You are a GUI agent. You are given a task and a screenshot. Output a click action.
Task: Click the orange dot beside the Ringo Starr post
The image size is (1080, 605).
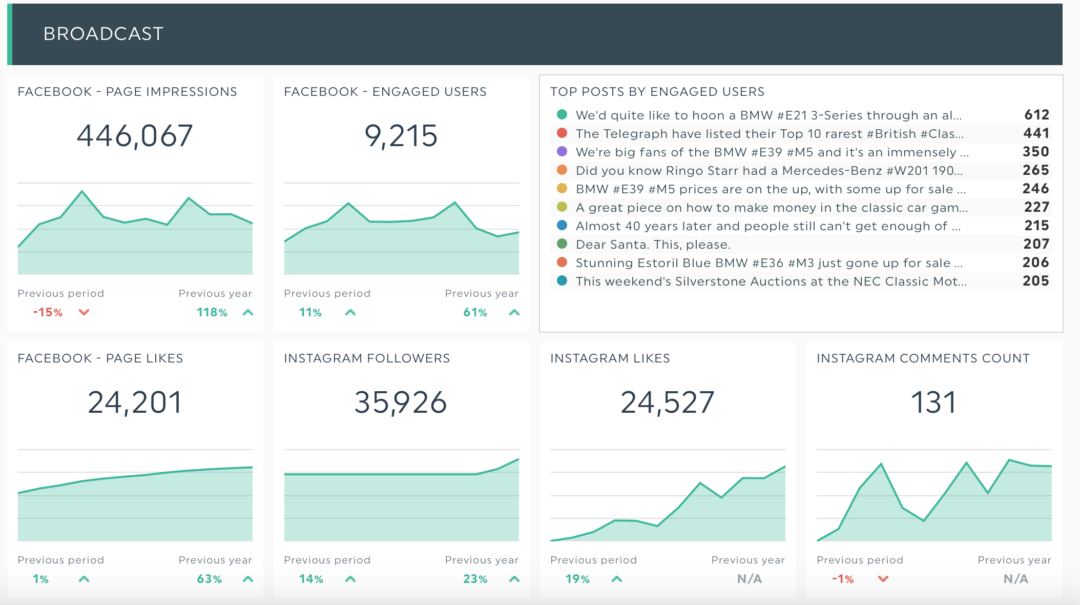pyautogui.click(x=561, y=170)
